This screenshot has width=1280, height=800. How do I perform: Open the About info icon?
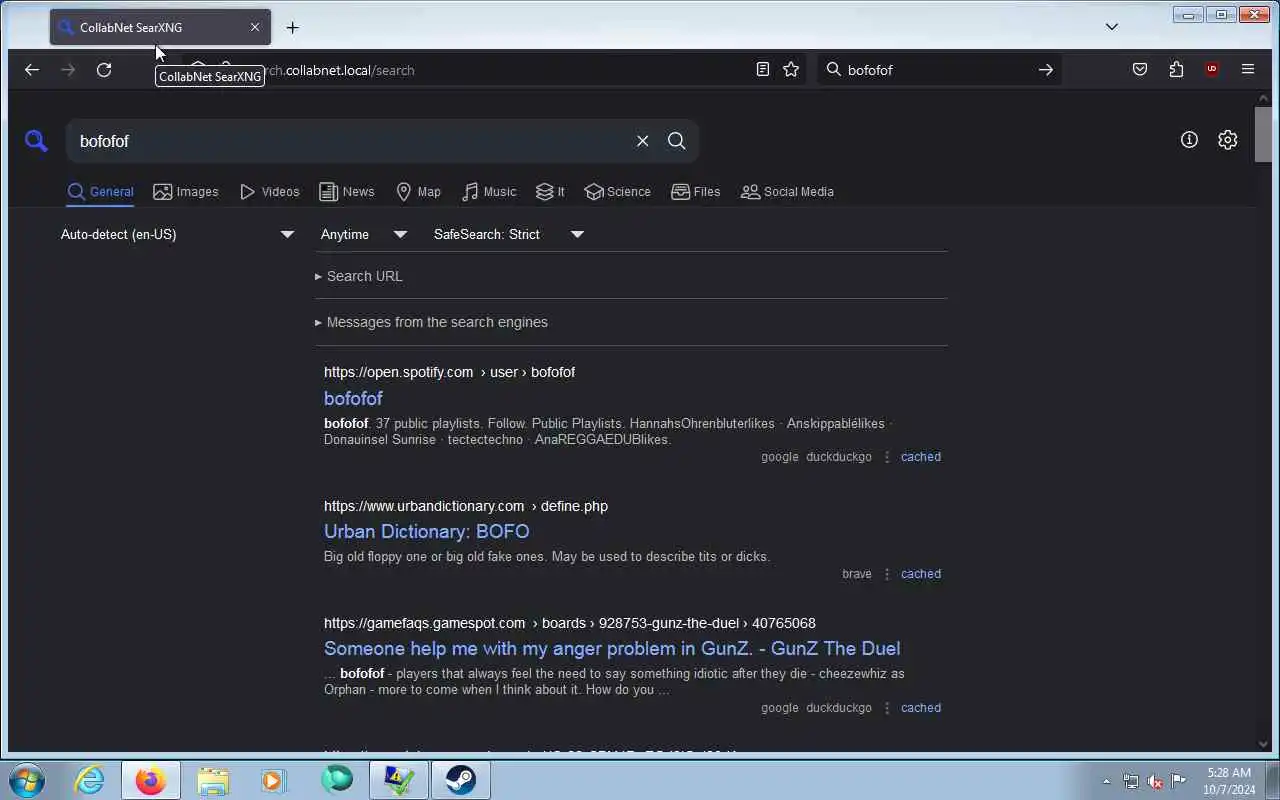(1189, 140)
